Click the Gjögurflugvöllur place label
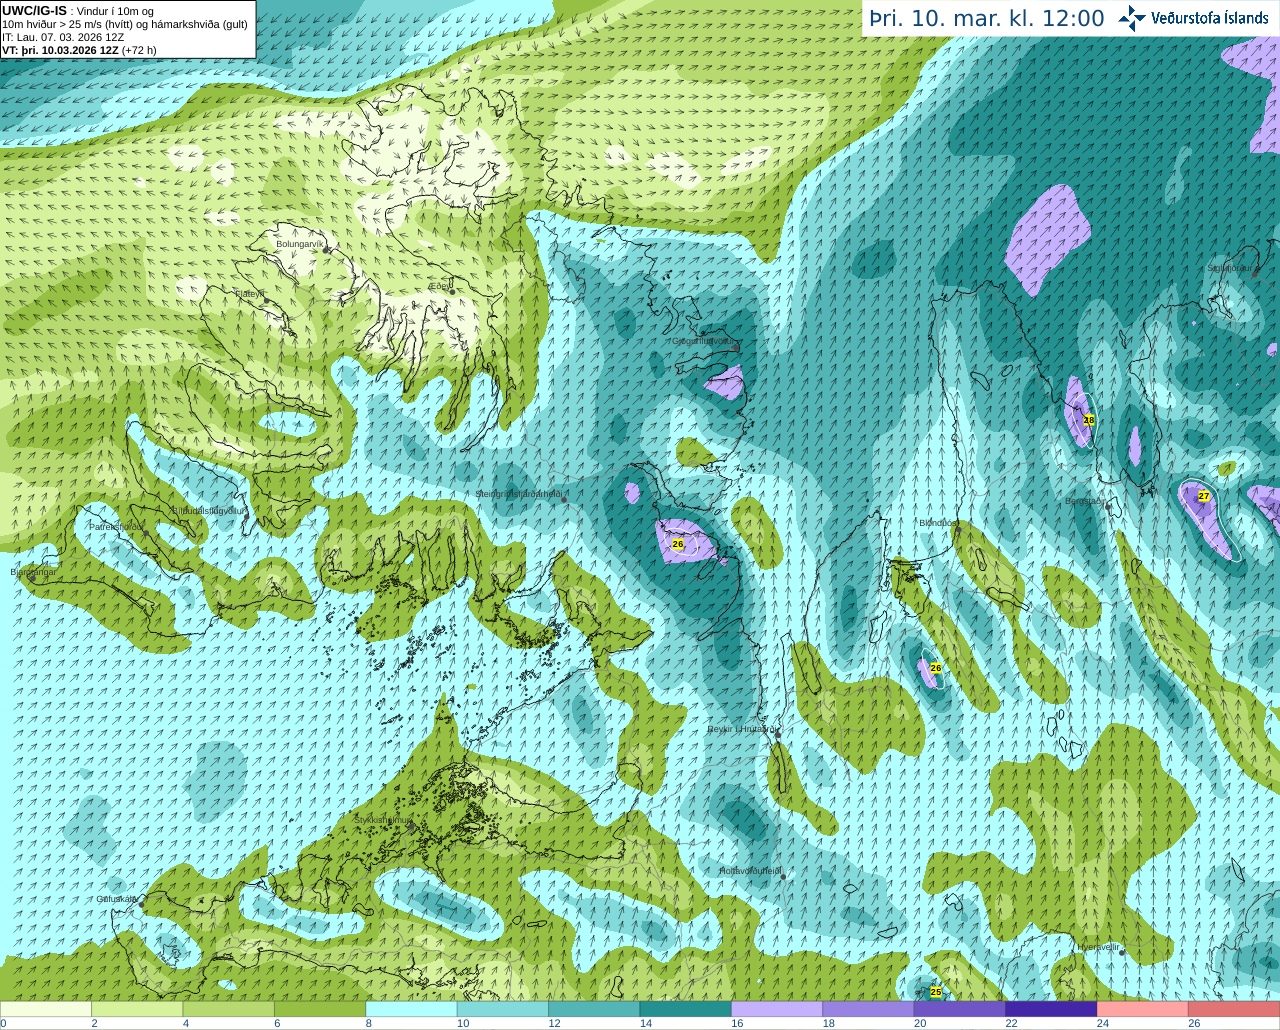The width and height of the screenshot is (1280, 1030). click(x=704, y=340)
